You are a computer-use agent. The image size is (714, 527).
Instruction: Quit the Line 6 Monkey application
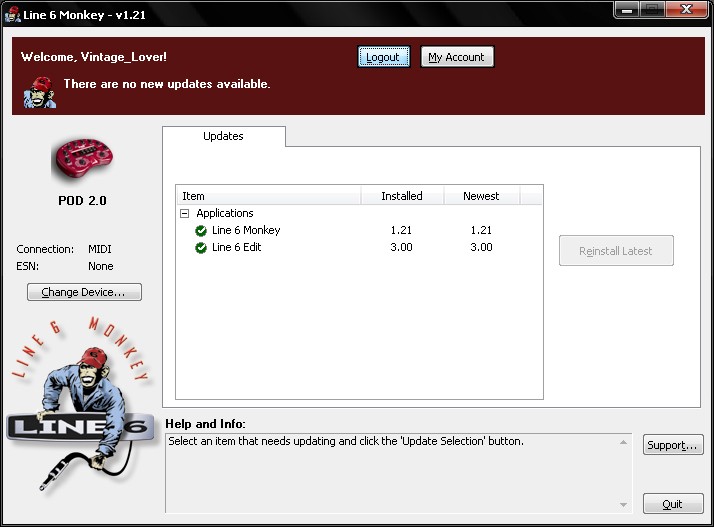673,504
